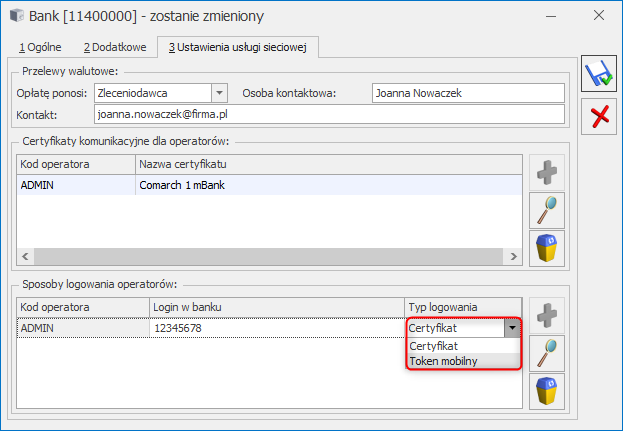The height and width of the screenshot is (431, 623).
Task: Delete login method using trash bin icon
Action: pyautogui.click(x=546, y=390)
